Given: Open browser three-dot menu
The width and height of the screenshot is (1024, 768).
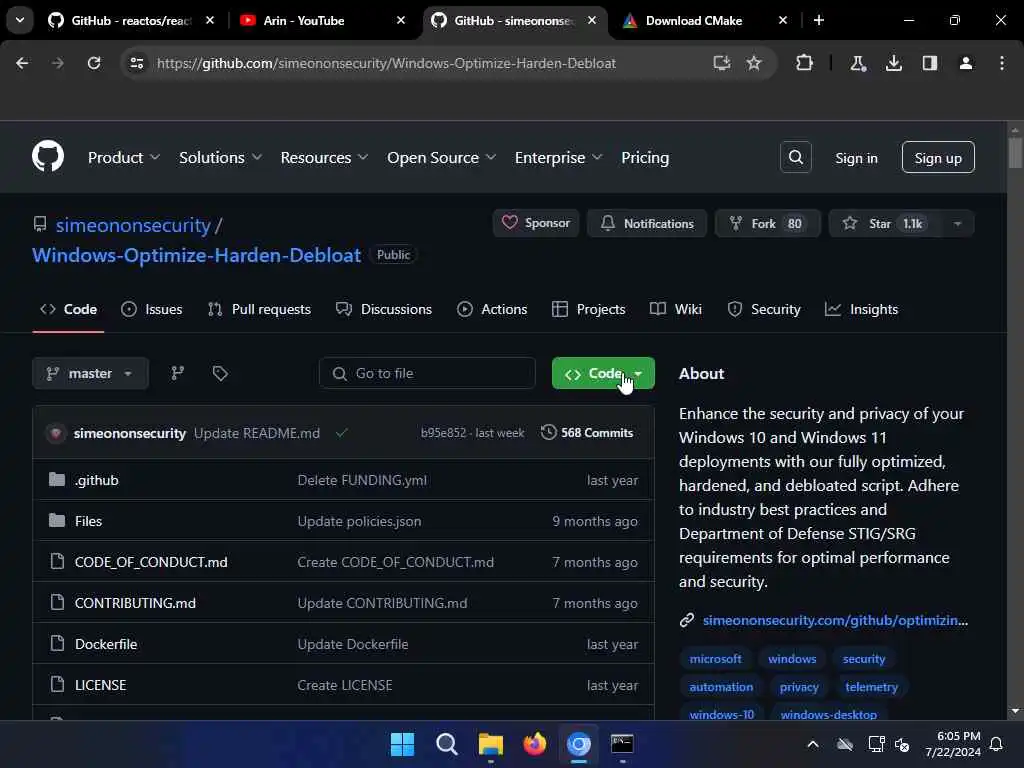Looking at the screenshot, I should coord(1002,63).
